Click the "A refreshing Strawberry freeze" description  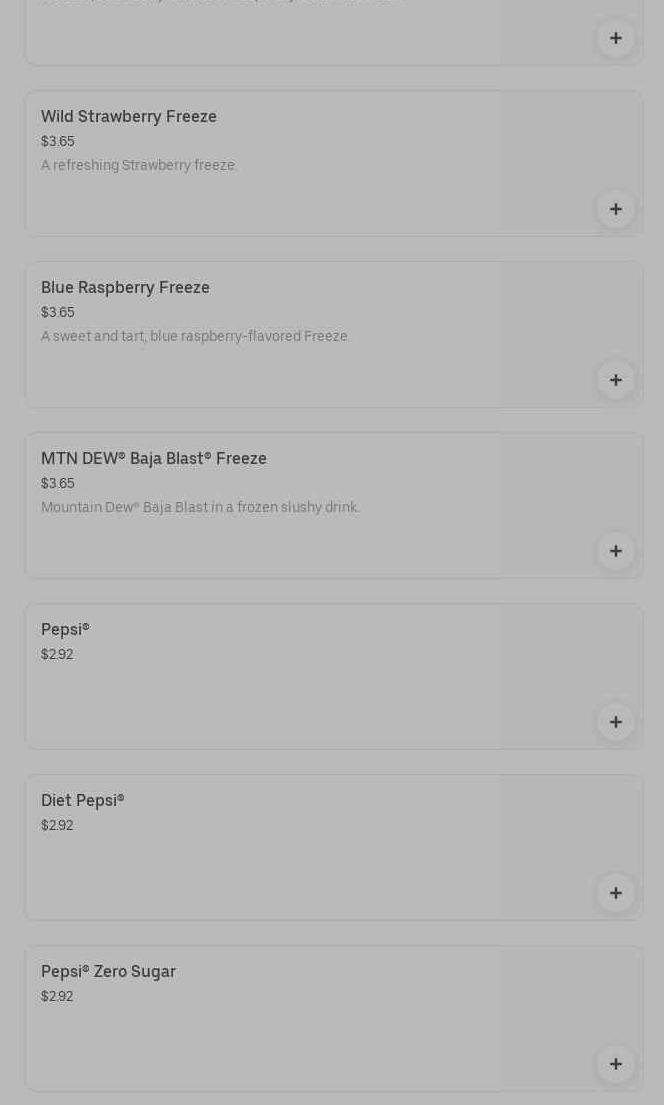(x=139, y=166)
